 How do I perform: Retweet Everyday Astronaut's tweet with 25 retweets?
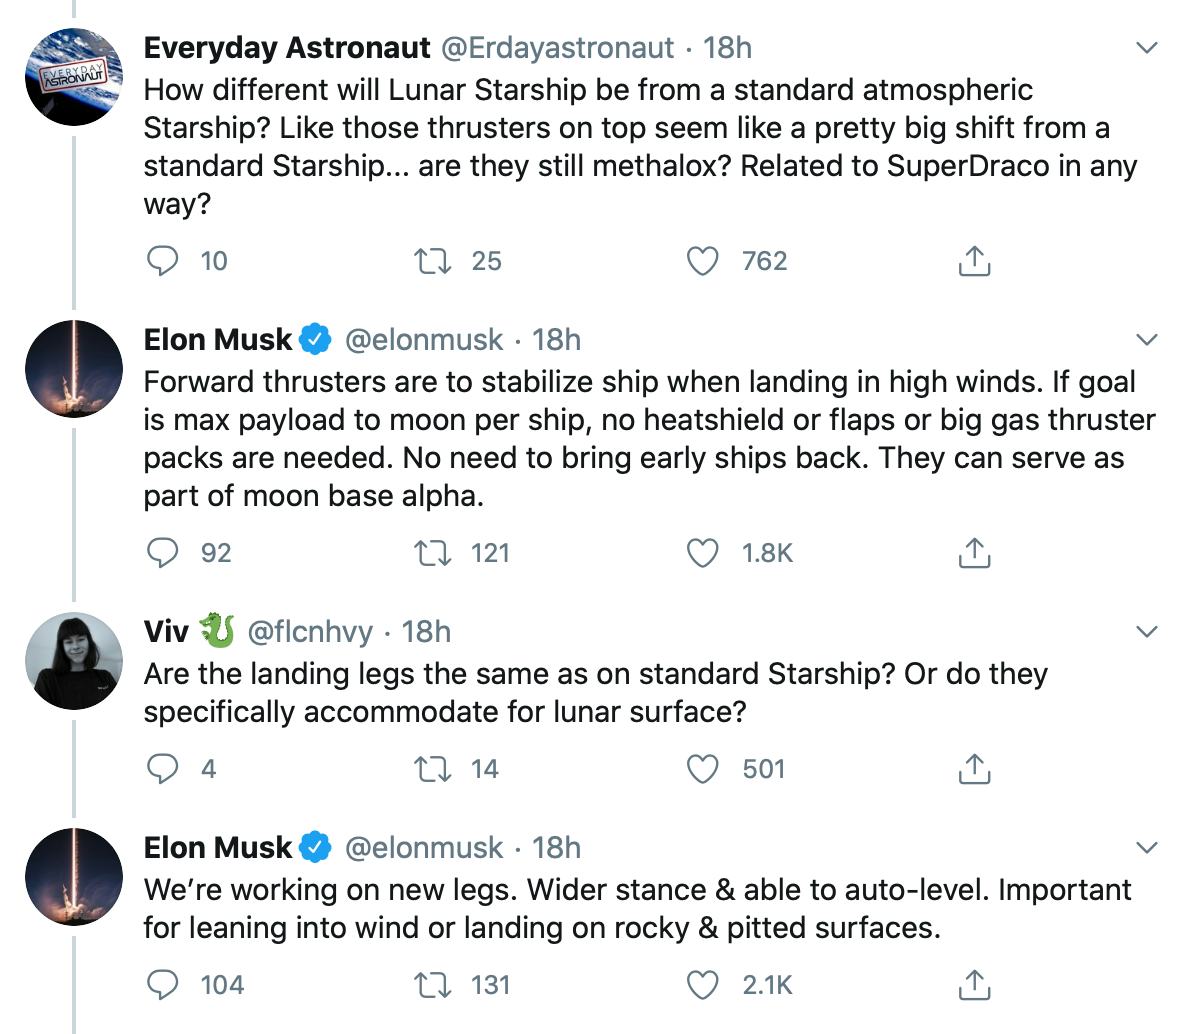click(x=434, y=261)
